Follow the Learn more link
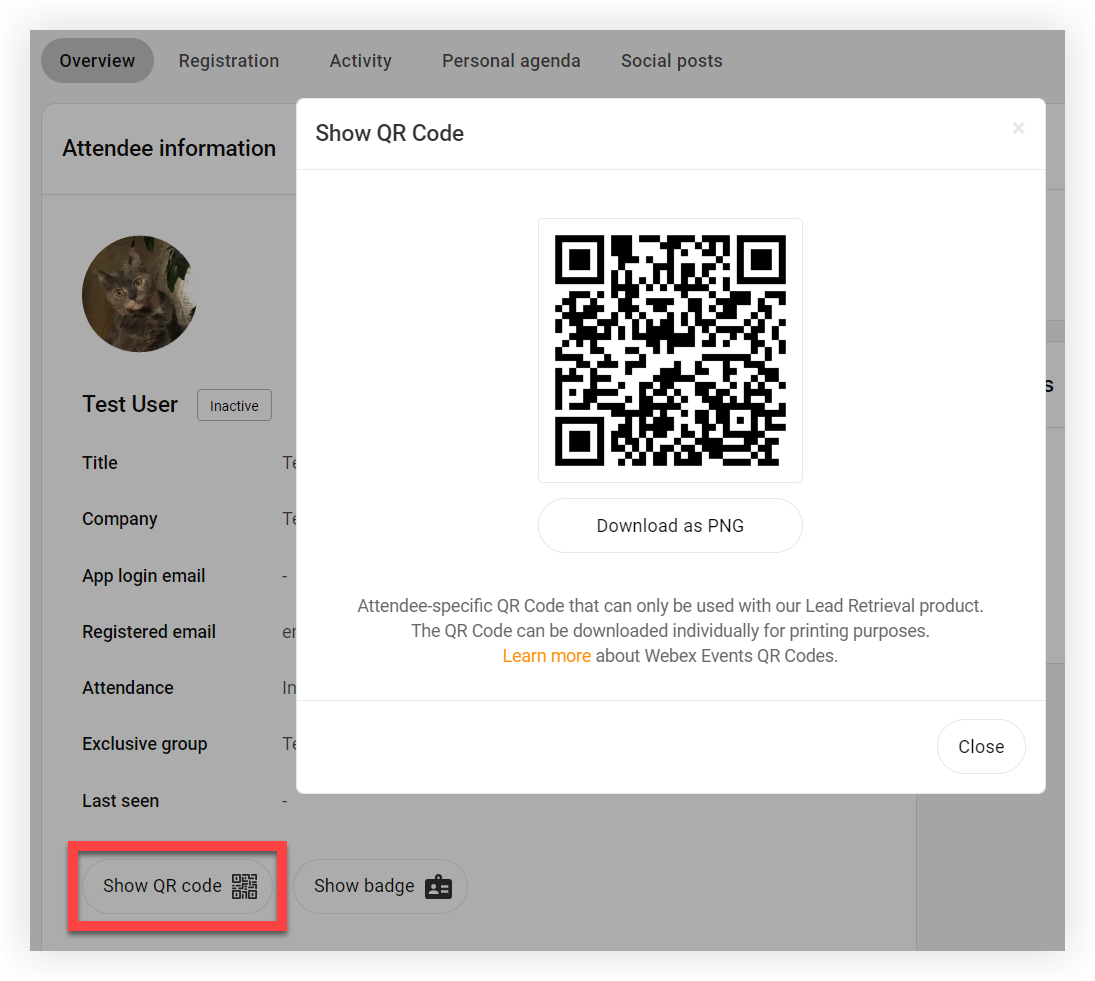Viewport: 1095px width, 981px height. 547,656
